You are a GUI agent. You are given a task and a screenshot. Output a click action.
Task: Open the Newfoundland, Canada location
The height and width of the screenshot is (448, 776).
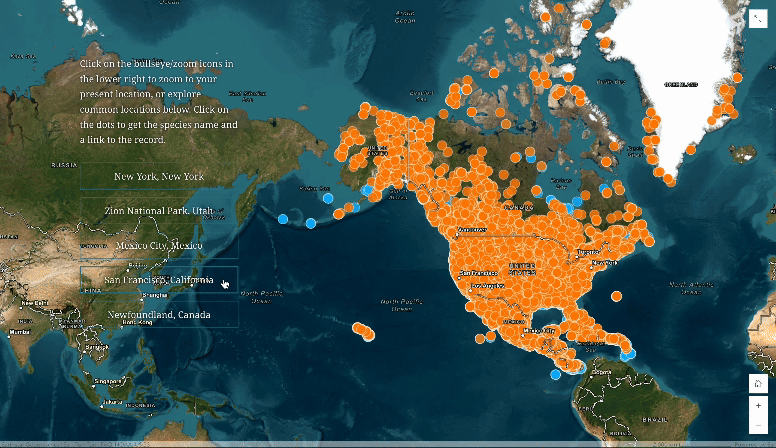click(159, 314)
